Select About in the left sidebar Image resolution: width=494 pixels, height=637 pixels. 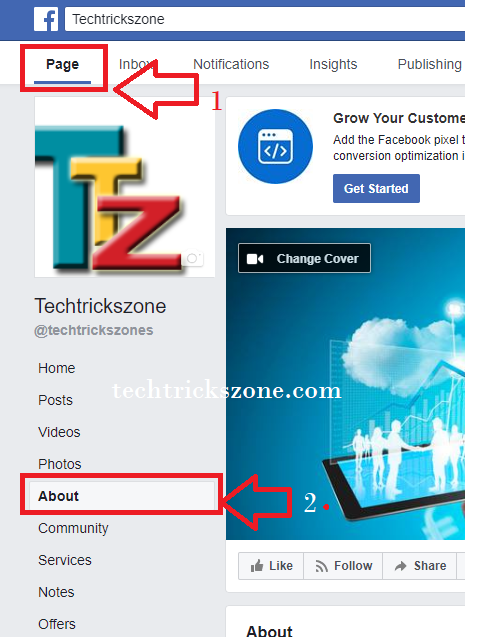(121, 496)
